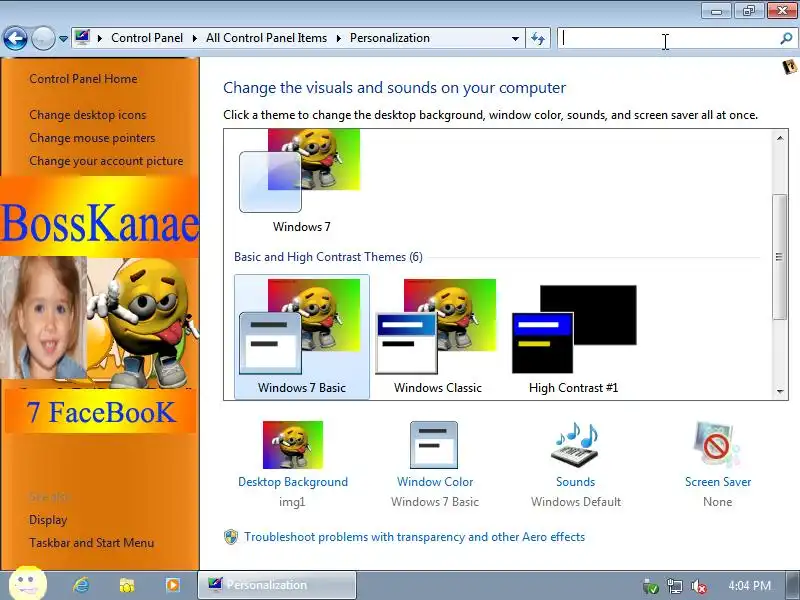Click the Window Color text link
This screenshot has width=800, height=600.
click(x=435, y=482)
